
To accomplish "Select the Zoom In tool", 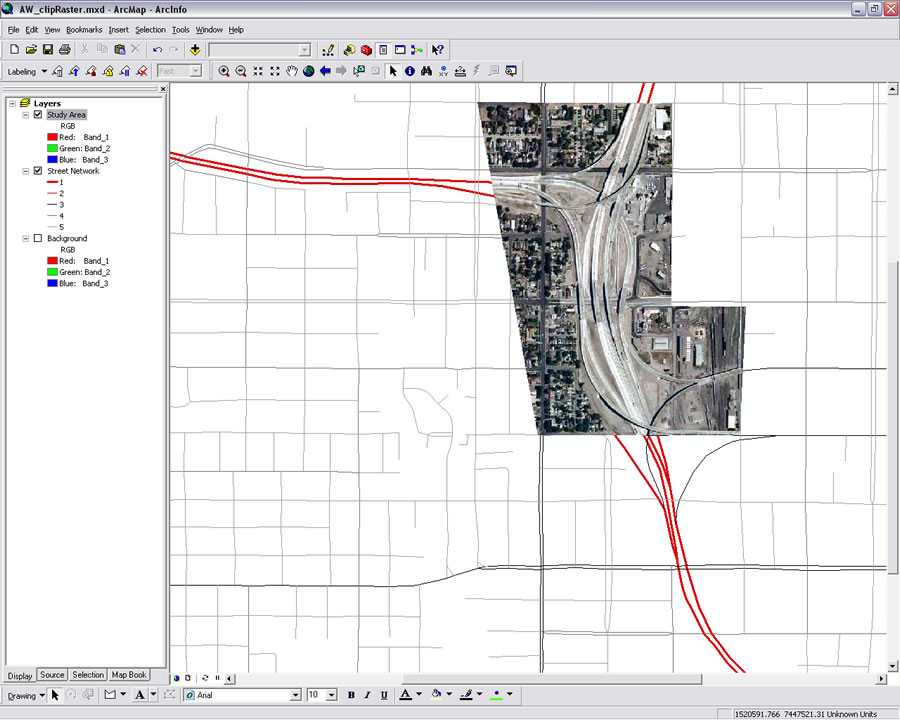I will [224, 71].
